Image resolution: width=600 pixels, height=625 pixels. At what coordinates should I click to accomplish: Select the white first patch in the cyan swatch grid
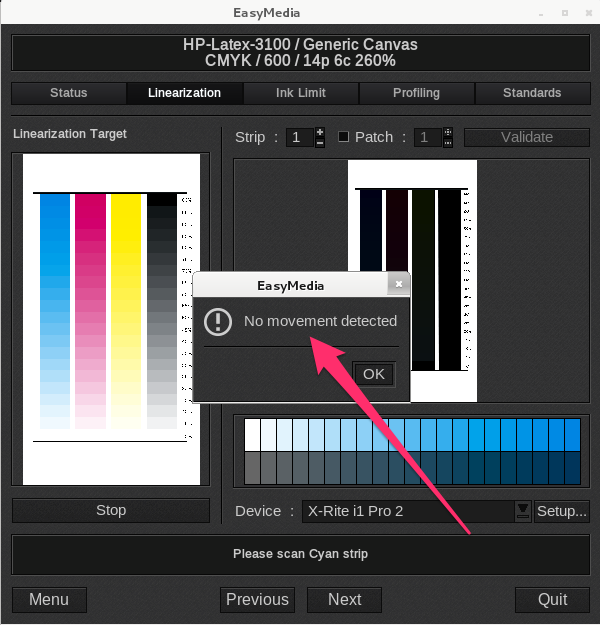(x=252, y=434)
